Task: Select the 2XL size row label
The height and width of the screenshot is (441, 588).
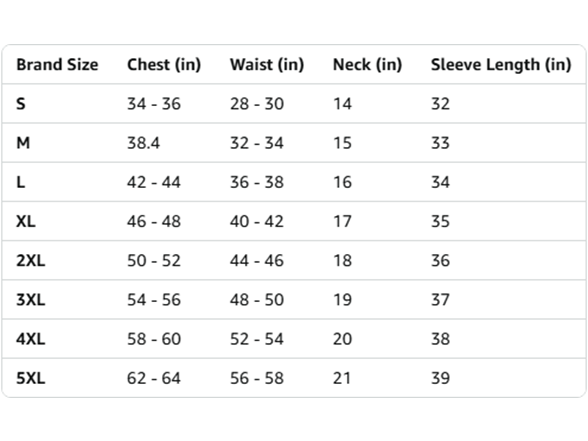Action: click(x=31, y=261)
